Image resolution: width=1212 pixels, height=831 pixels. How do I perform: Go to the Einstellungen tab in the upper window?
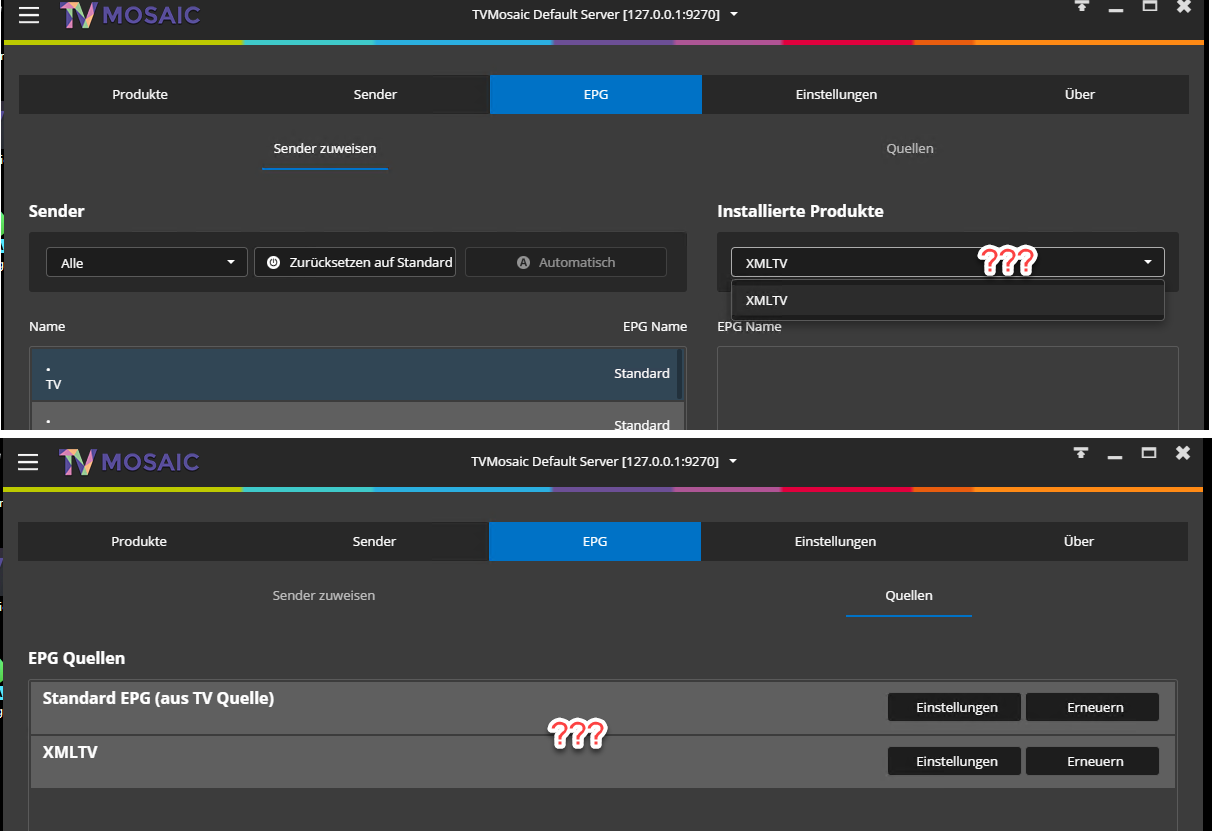pyautogui.click(x=836, y=95)
